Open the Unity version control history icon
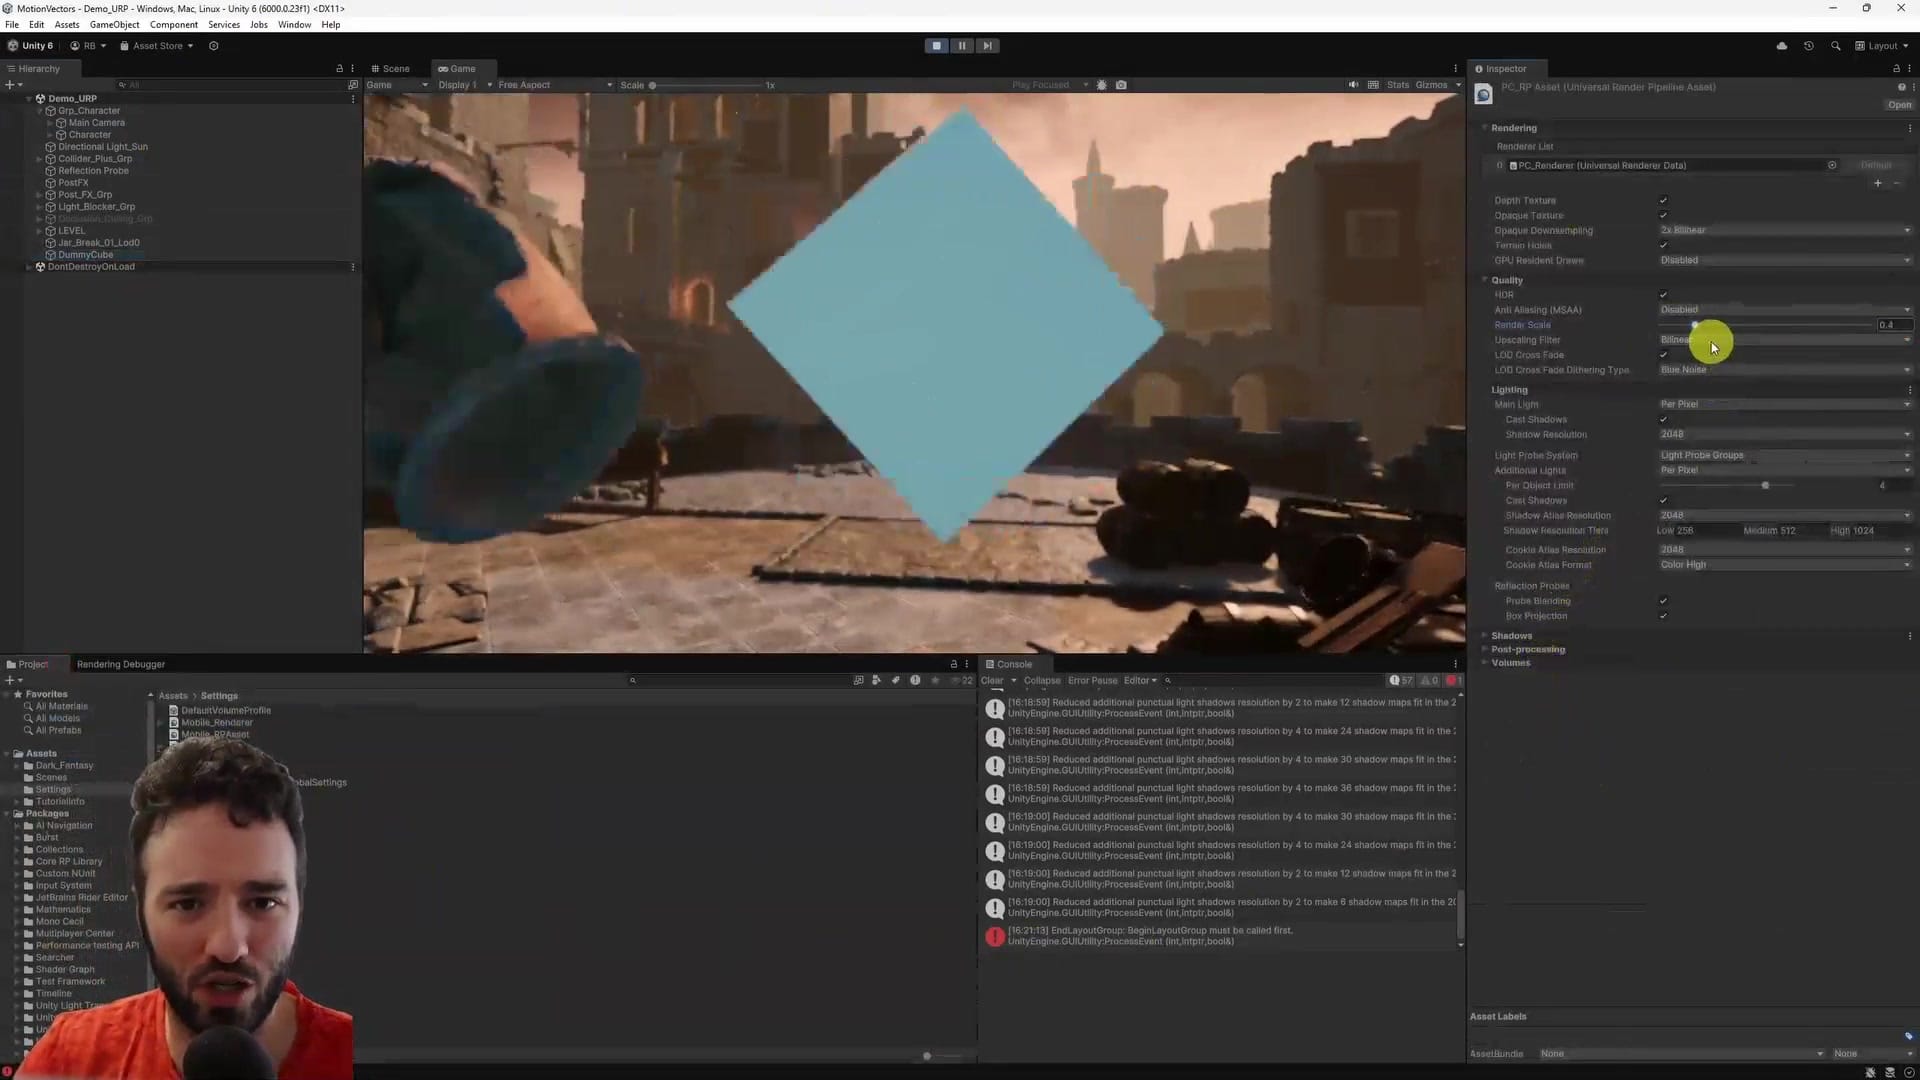The width and height of the screenshot is (1920, 1080). click(x=1808, y=46)
